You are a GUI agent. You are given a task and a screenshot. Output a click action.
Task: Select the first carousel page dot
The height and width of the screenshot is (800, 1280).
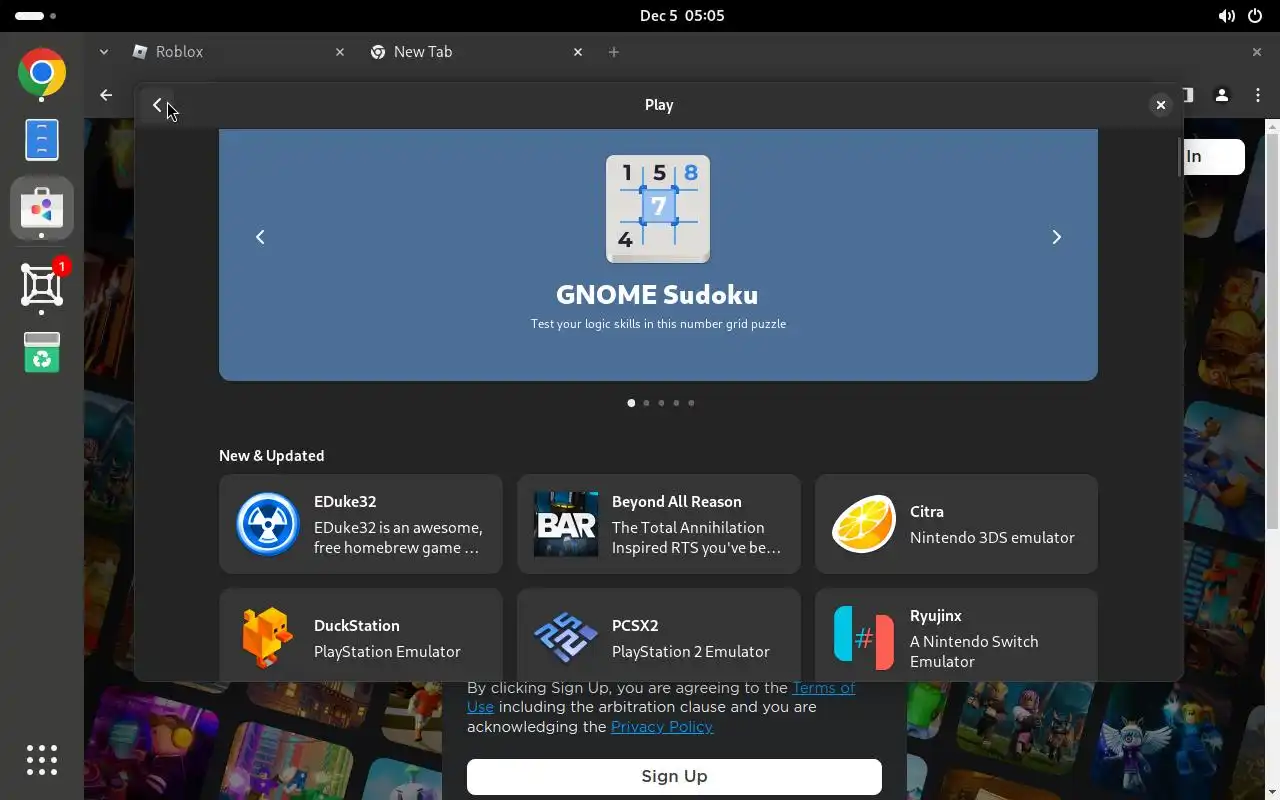(x=631, y=403)
